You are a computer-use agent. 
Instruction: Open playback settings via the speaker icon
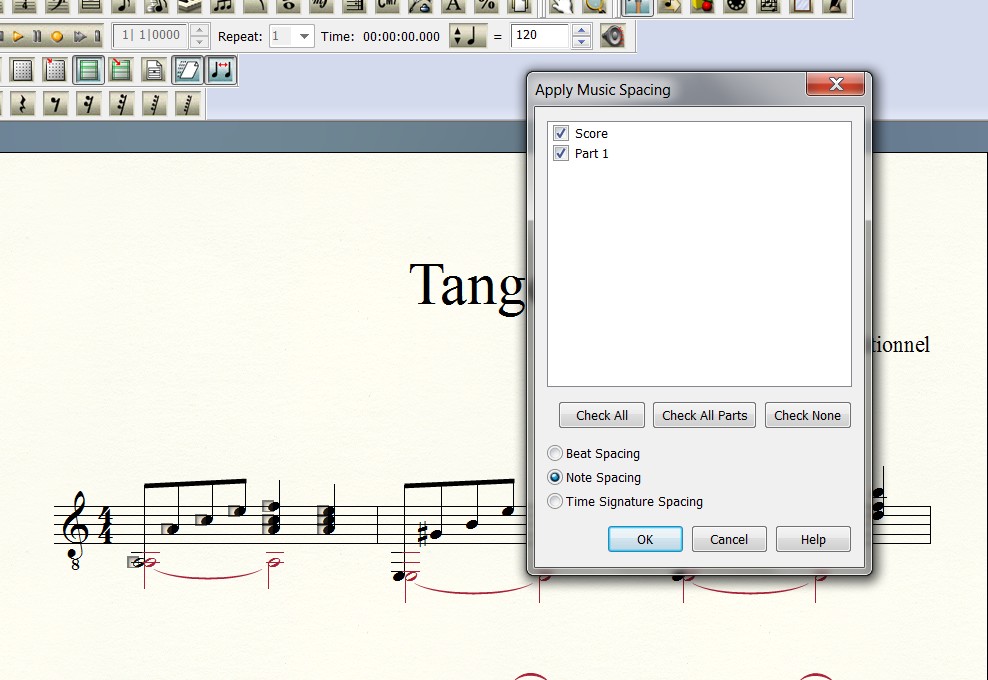pyautogui.click(x=612, y=37)
